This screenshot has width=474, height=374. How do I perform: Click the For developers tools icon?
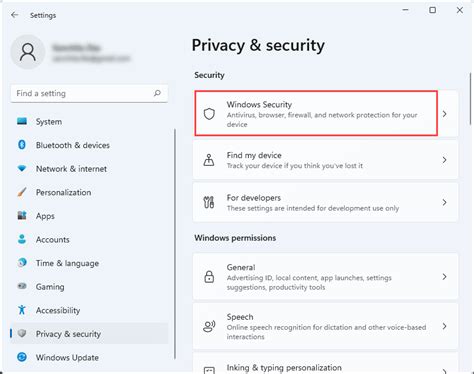[209, 202]
